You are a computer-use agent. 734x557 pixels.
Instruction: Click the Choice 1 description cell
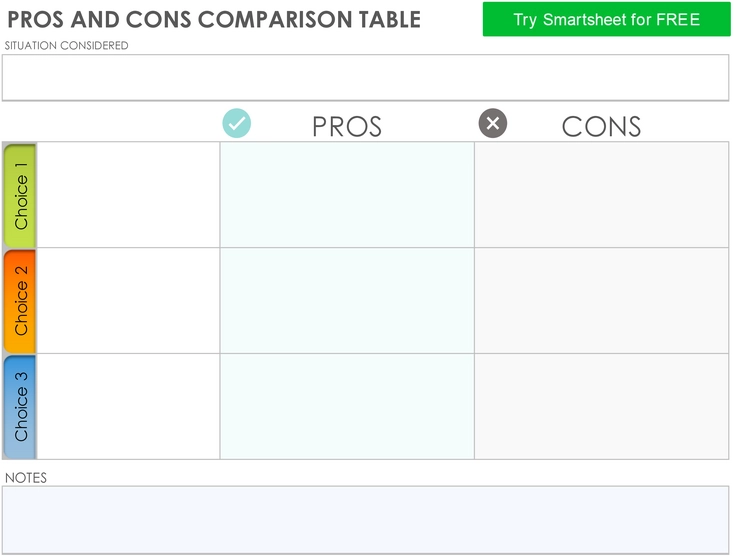click(x=128, y=195)
